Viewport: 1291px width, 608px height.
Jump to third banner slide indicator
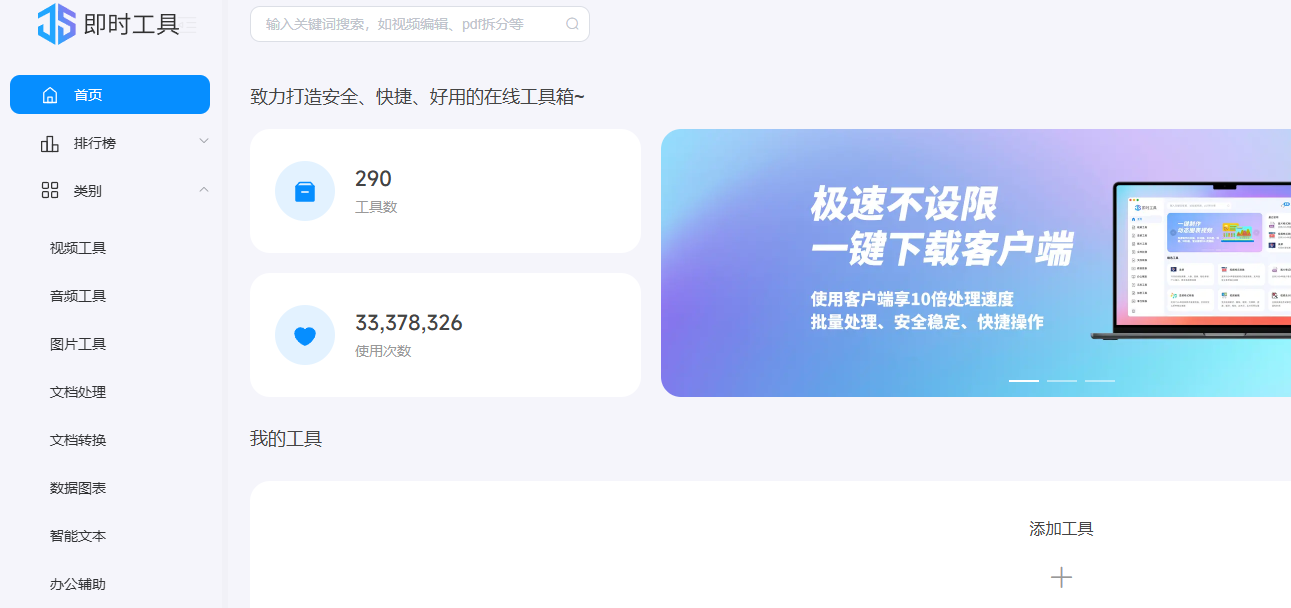(1099, 381)
